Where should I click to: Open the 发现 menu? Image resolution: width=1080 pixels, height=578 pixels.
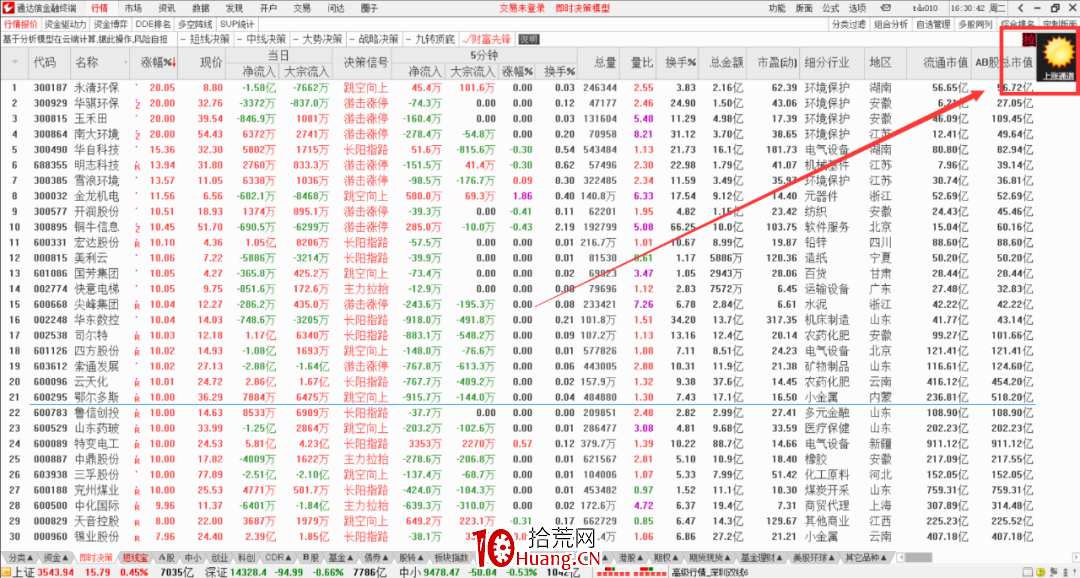[x=234, y=8]
